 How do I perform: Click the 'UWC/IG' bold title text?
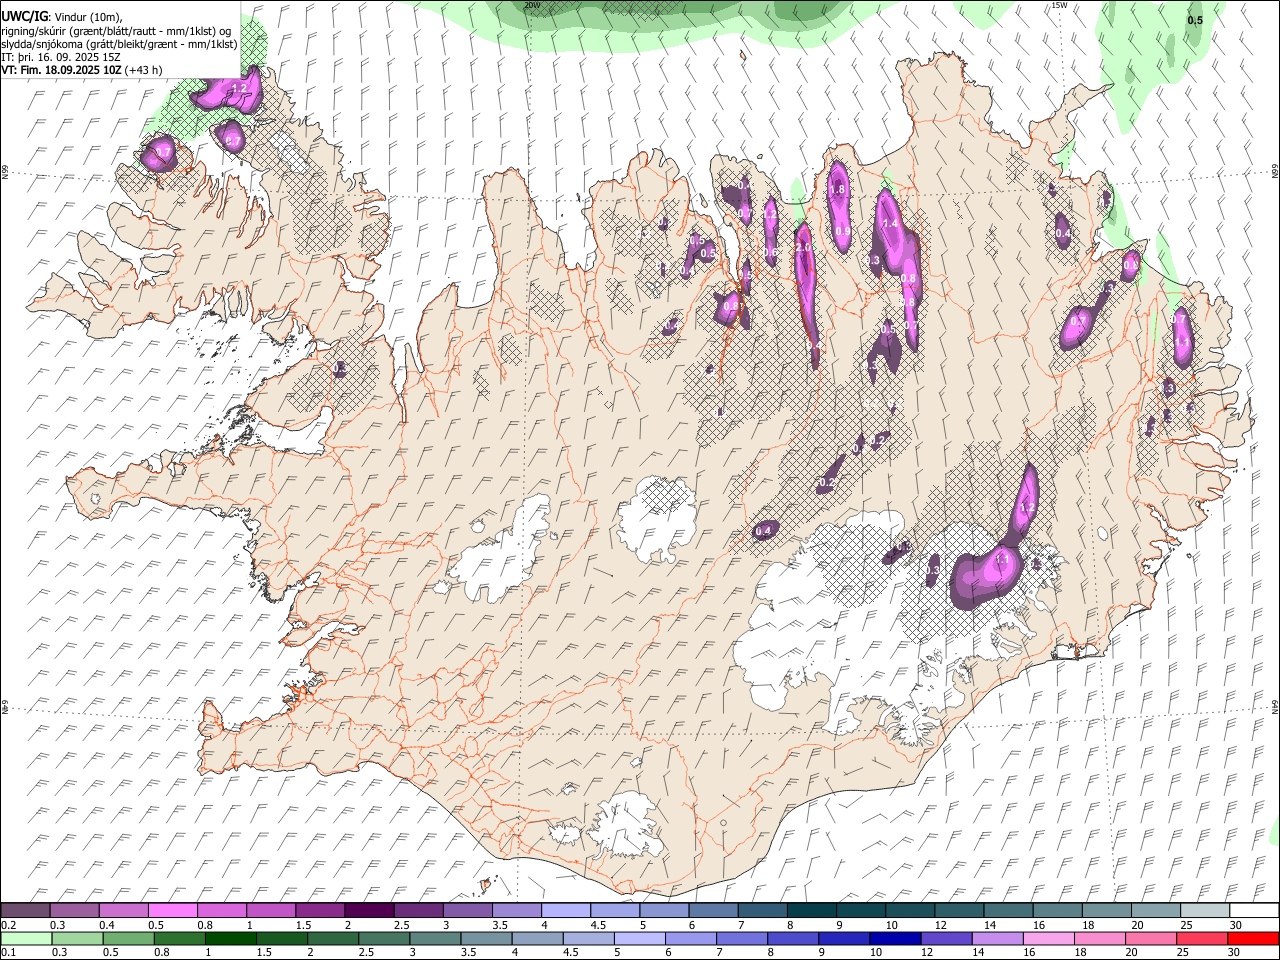(x=25, y=17)
